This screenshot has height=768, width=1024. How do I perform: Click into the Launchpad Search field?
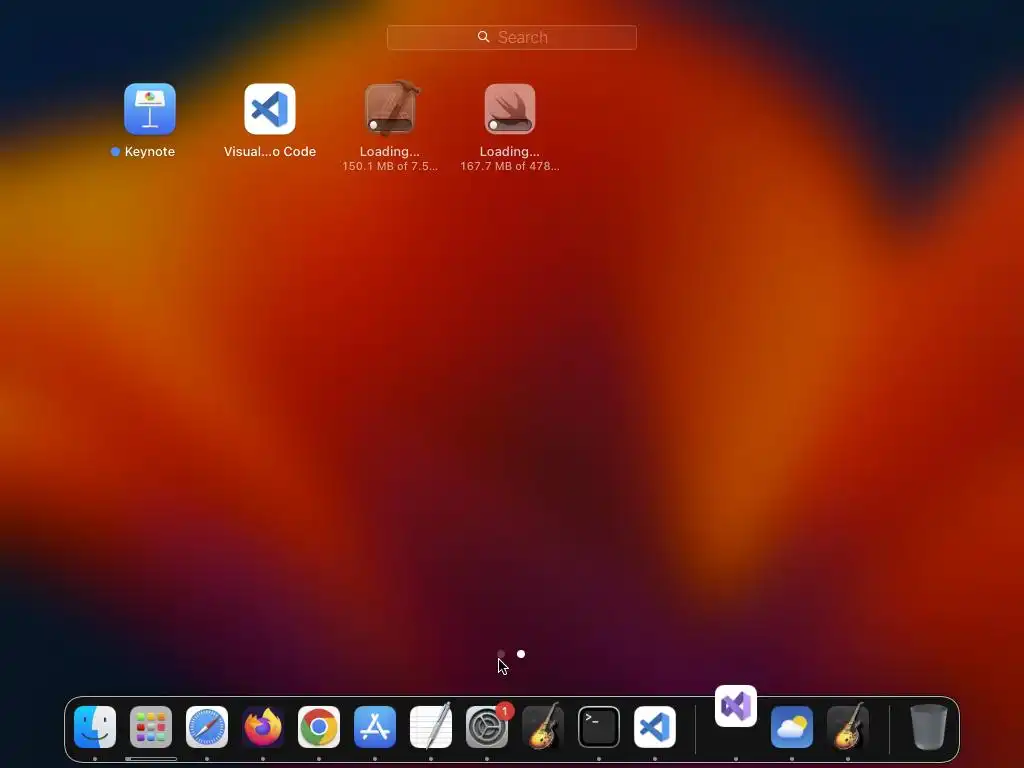click(512, 37)
